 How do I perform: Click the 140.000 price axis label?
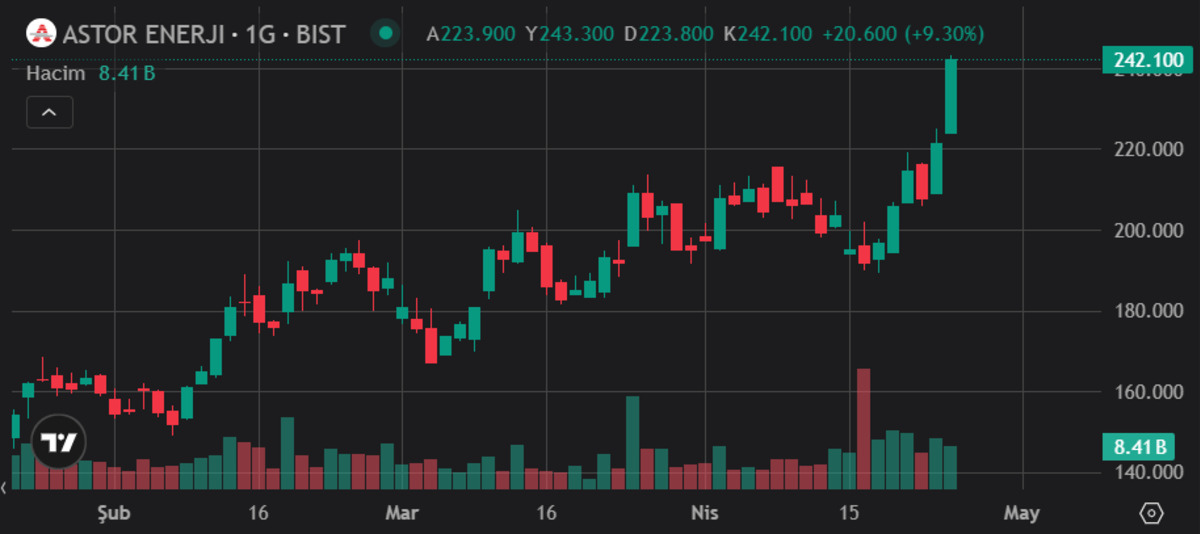click(1147, 473)
